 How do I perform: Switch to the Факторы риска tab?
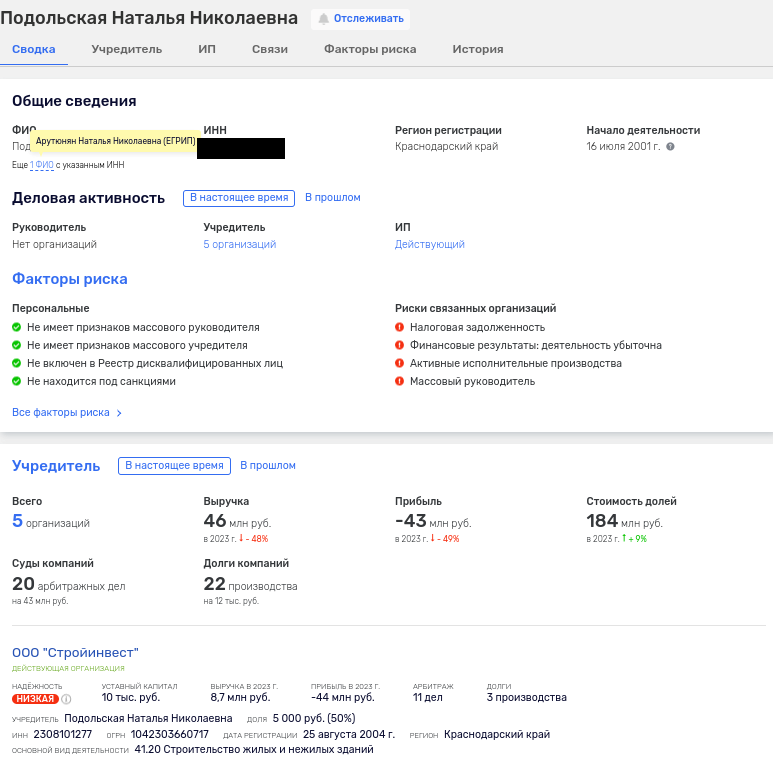369,49
